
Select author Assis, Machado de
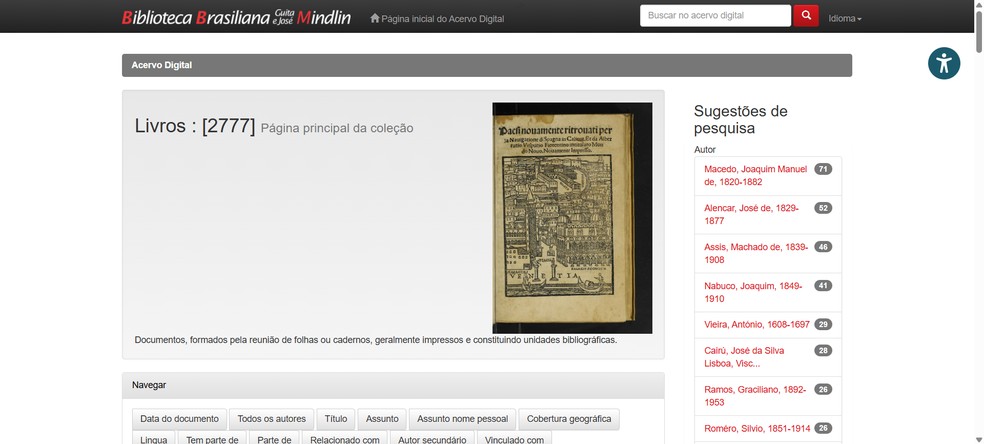[x=756, y=253]
